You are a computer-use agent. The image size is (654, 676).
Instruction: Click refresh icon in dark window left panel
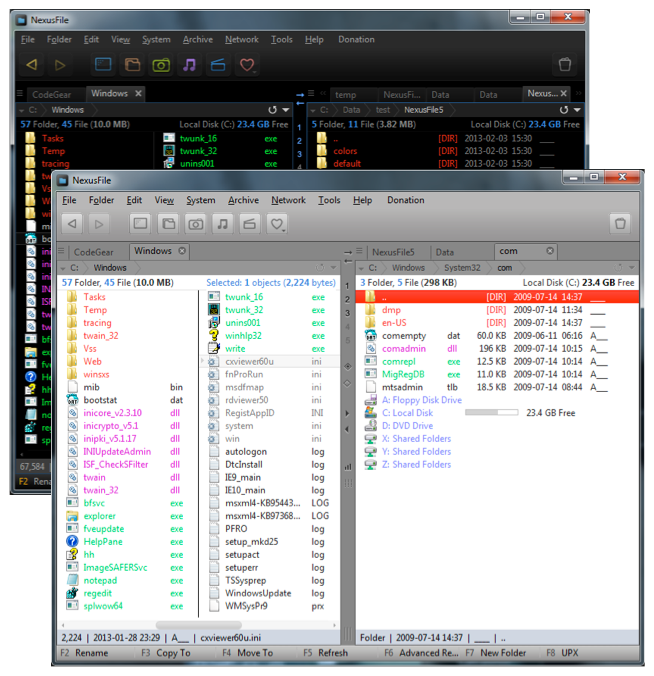[x=272, y=110]
